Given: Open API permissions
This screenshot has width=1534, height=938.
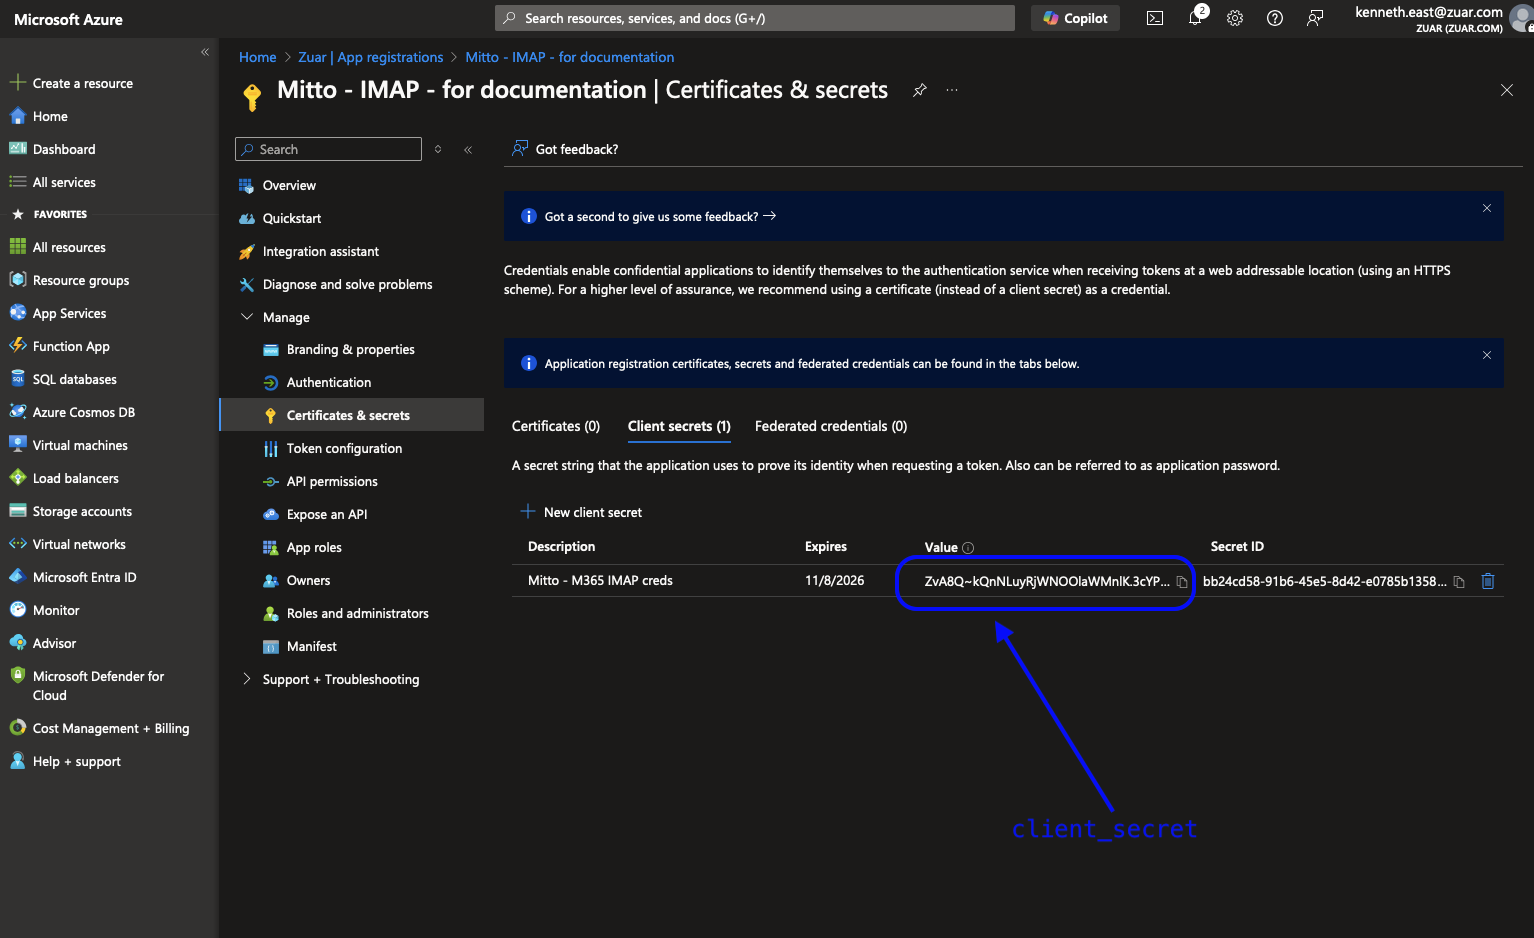Looking at the screenshot, I should [332, 481].
